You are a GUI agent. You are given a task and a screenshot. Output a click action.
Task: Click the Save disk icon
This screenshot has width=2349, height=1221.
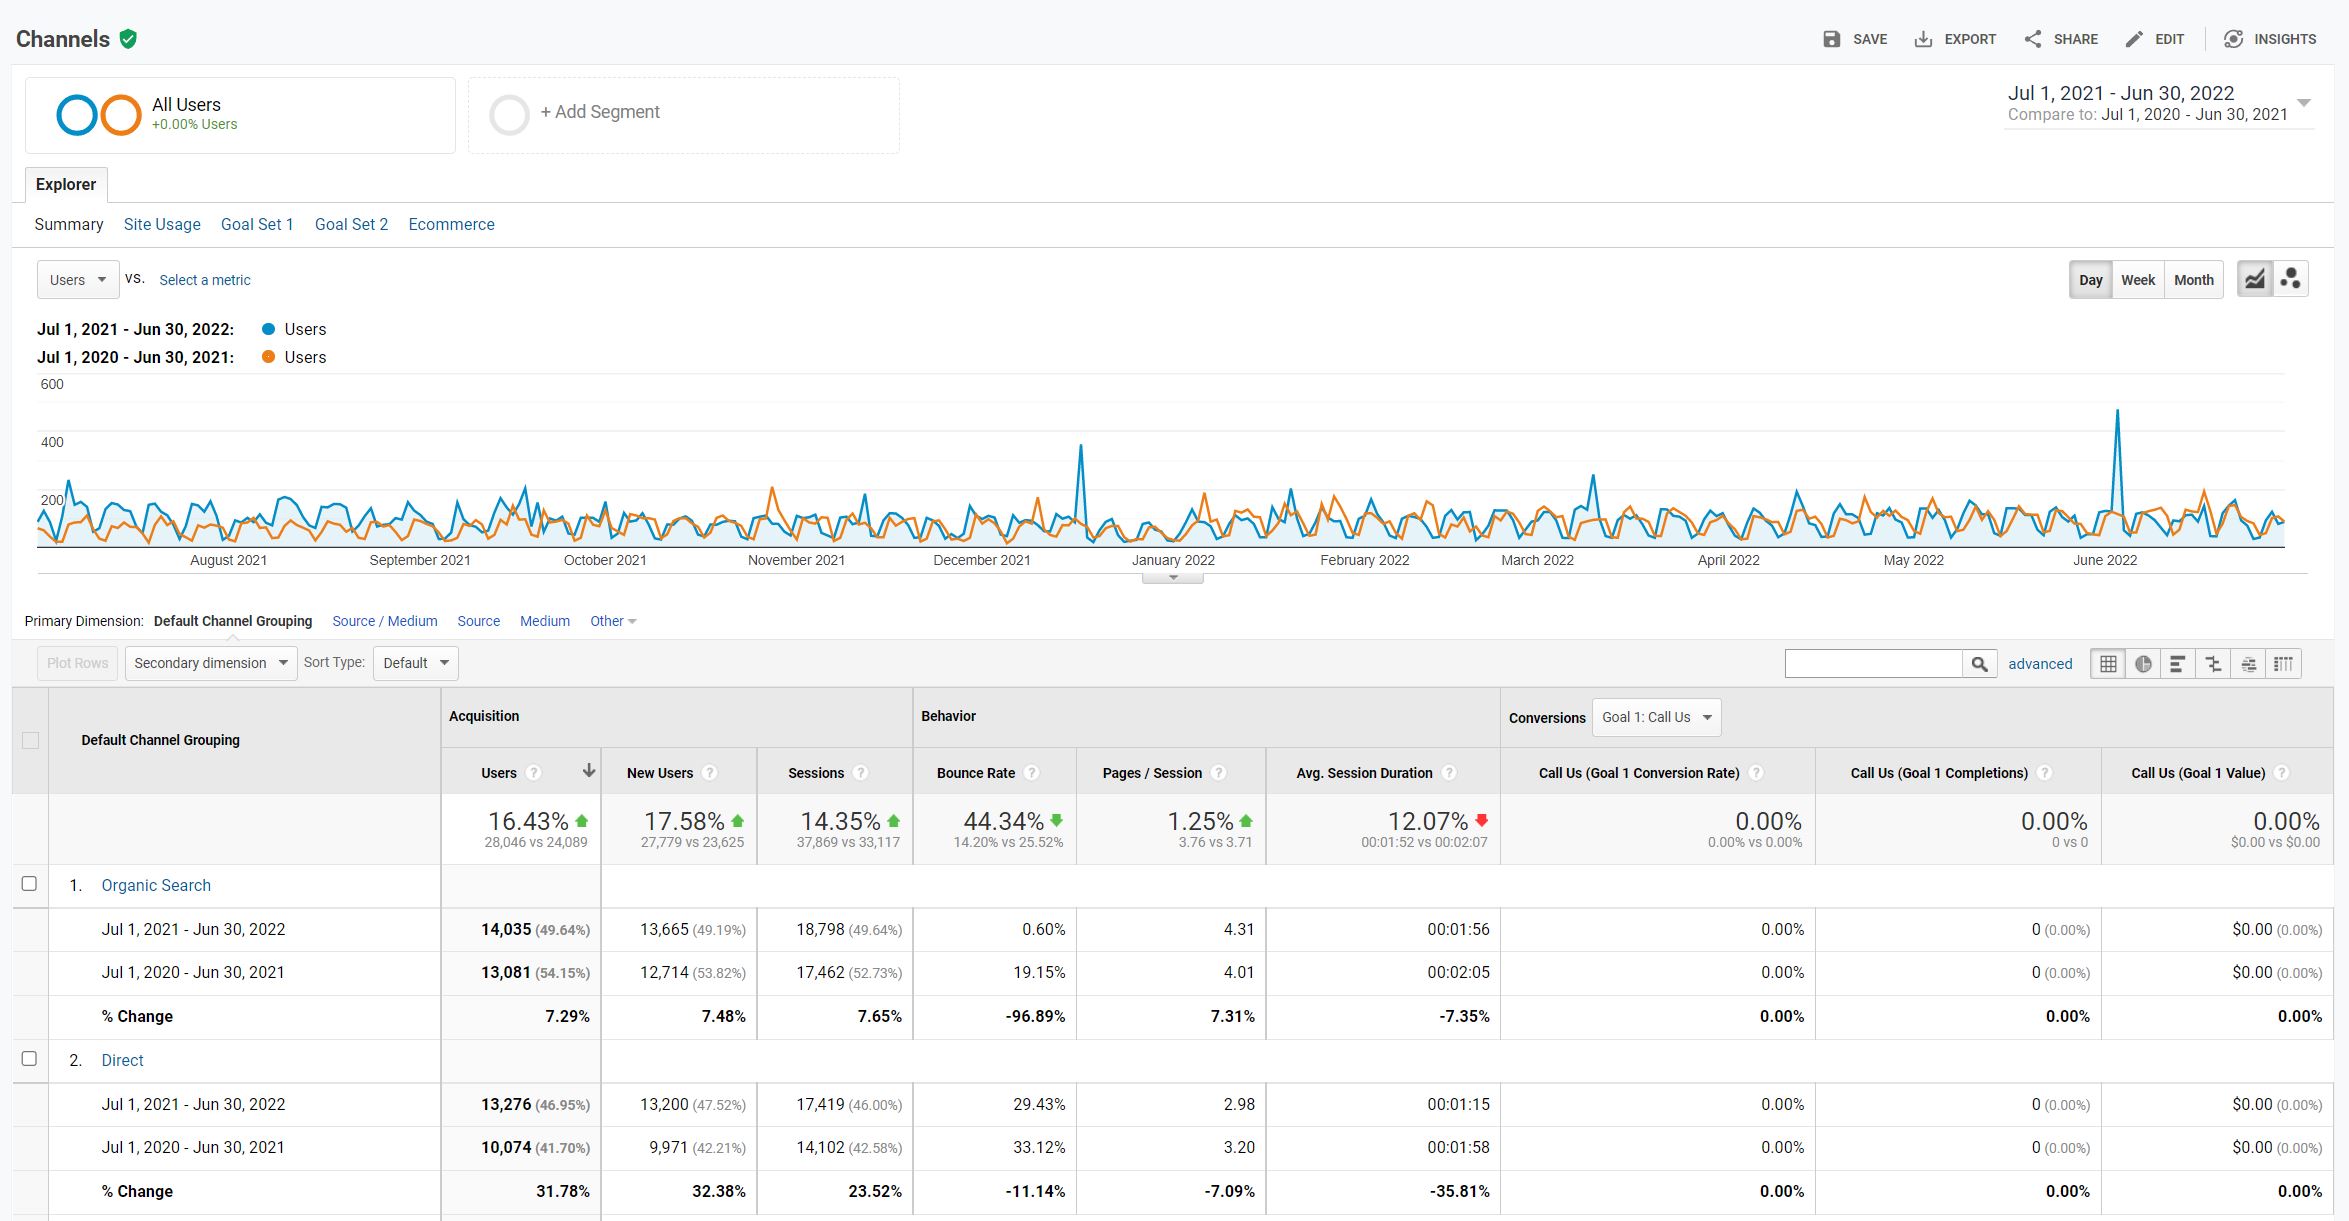(x=1831, y=39)
